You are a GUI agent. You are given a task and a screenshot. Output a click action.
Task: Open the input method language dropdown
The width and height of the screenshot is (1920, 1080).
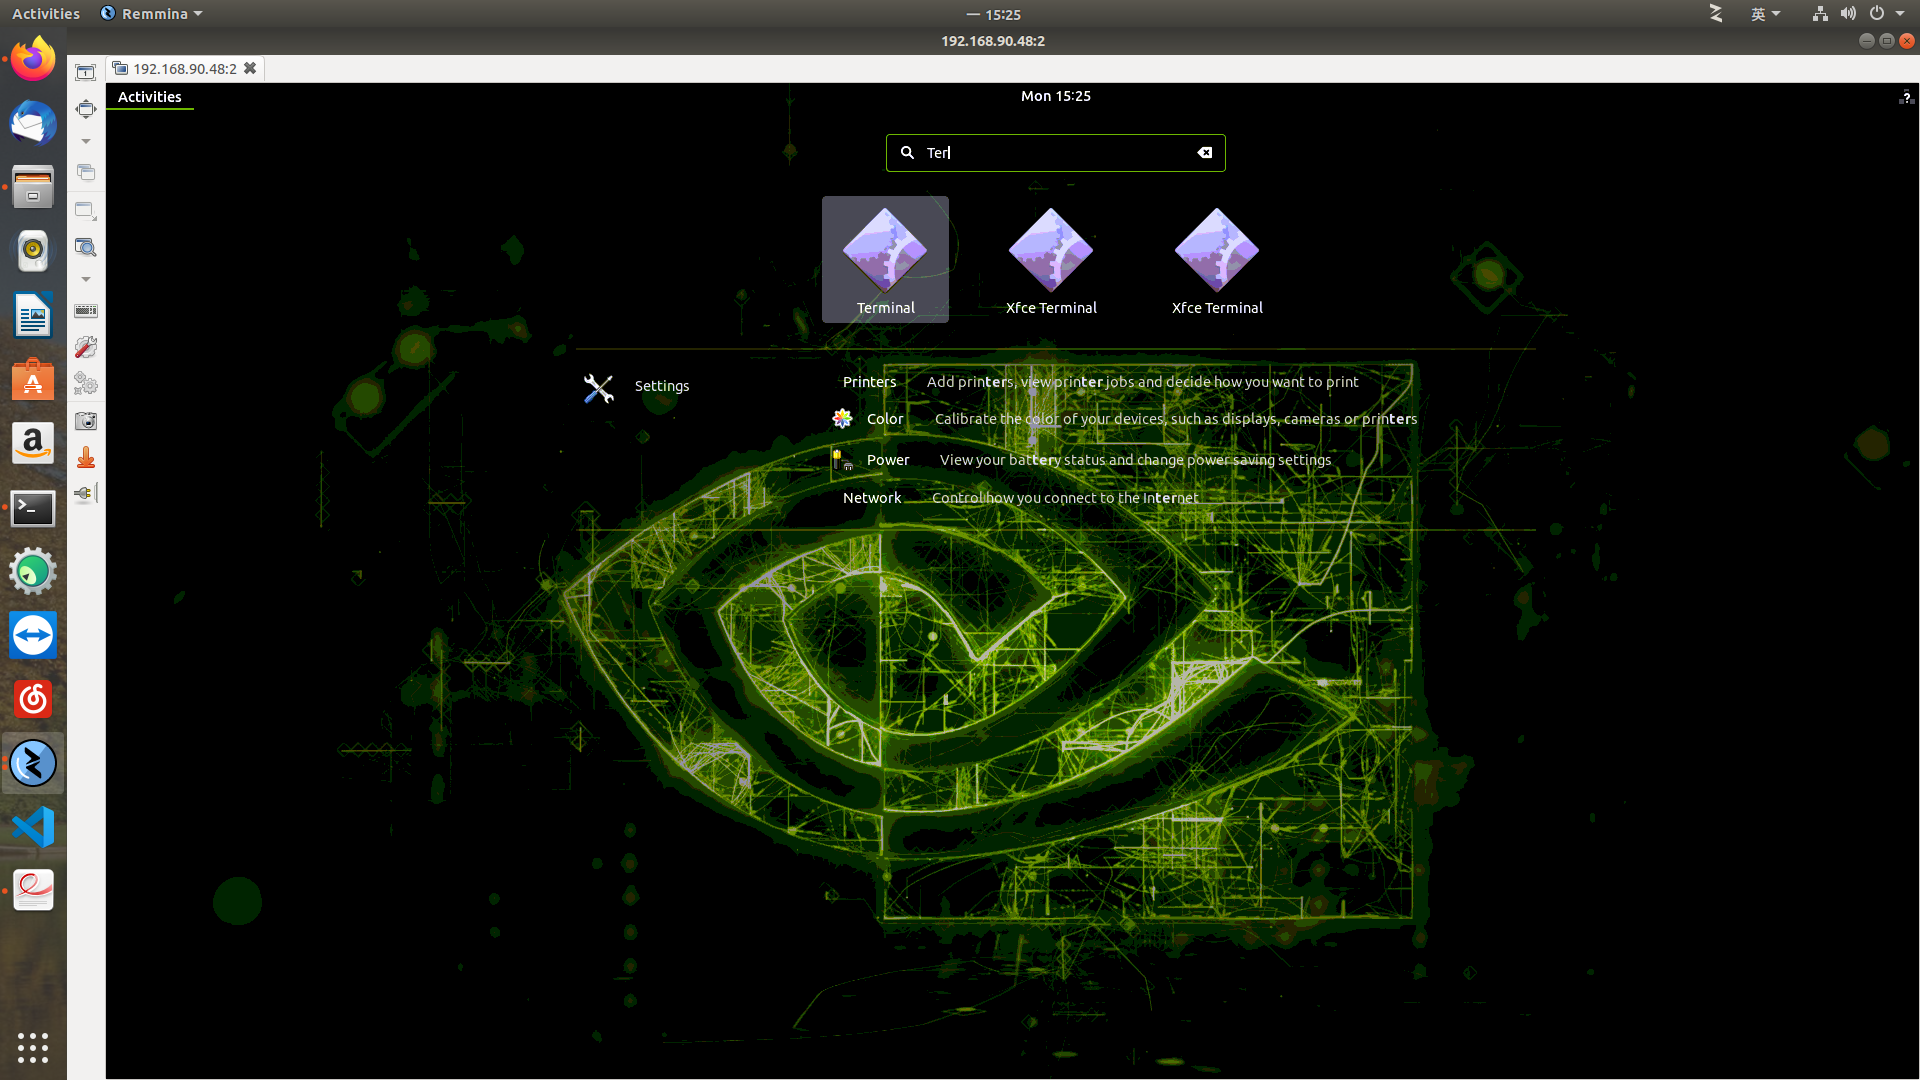(1765, 14)
